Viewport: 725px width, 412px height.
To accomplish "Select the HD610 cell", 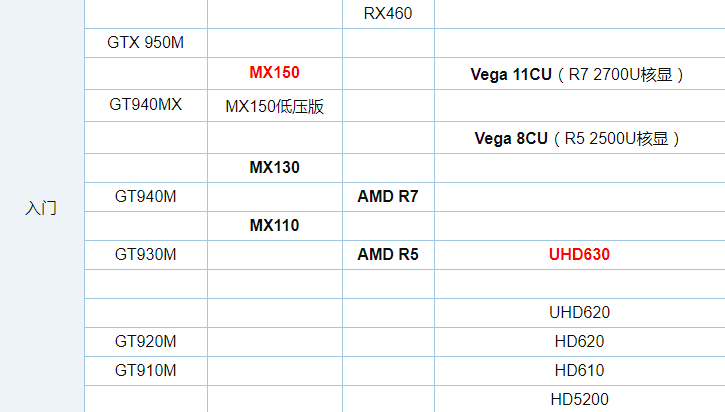I will 579,371.
